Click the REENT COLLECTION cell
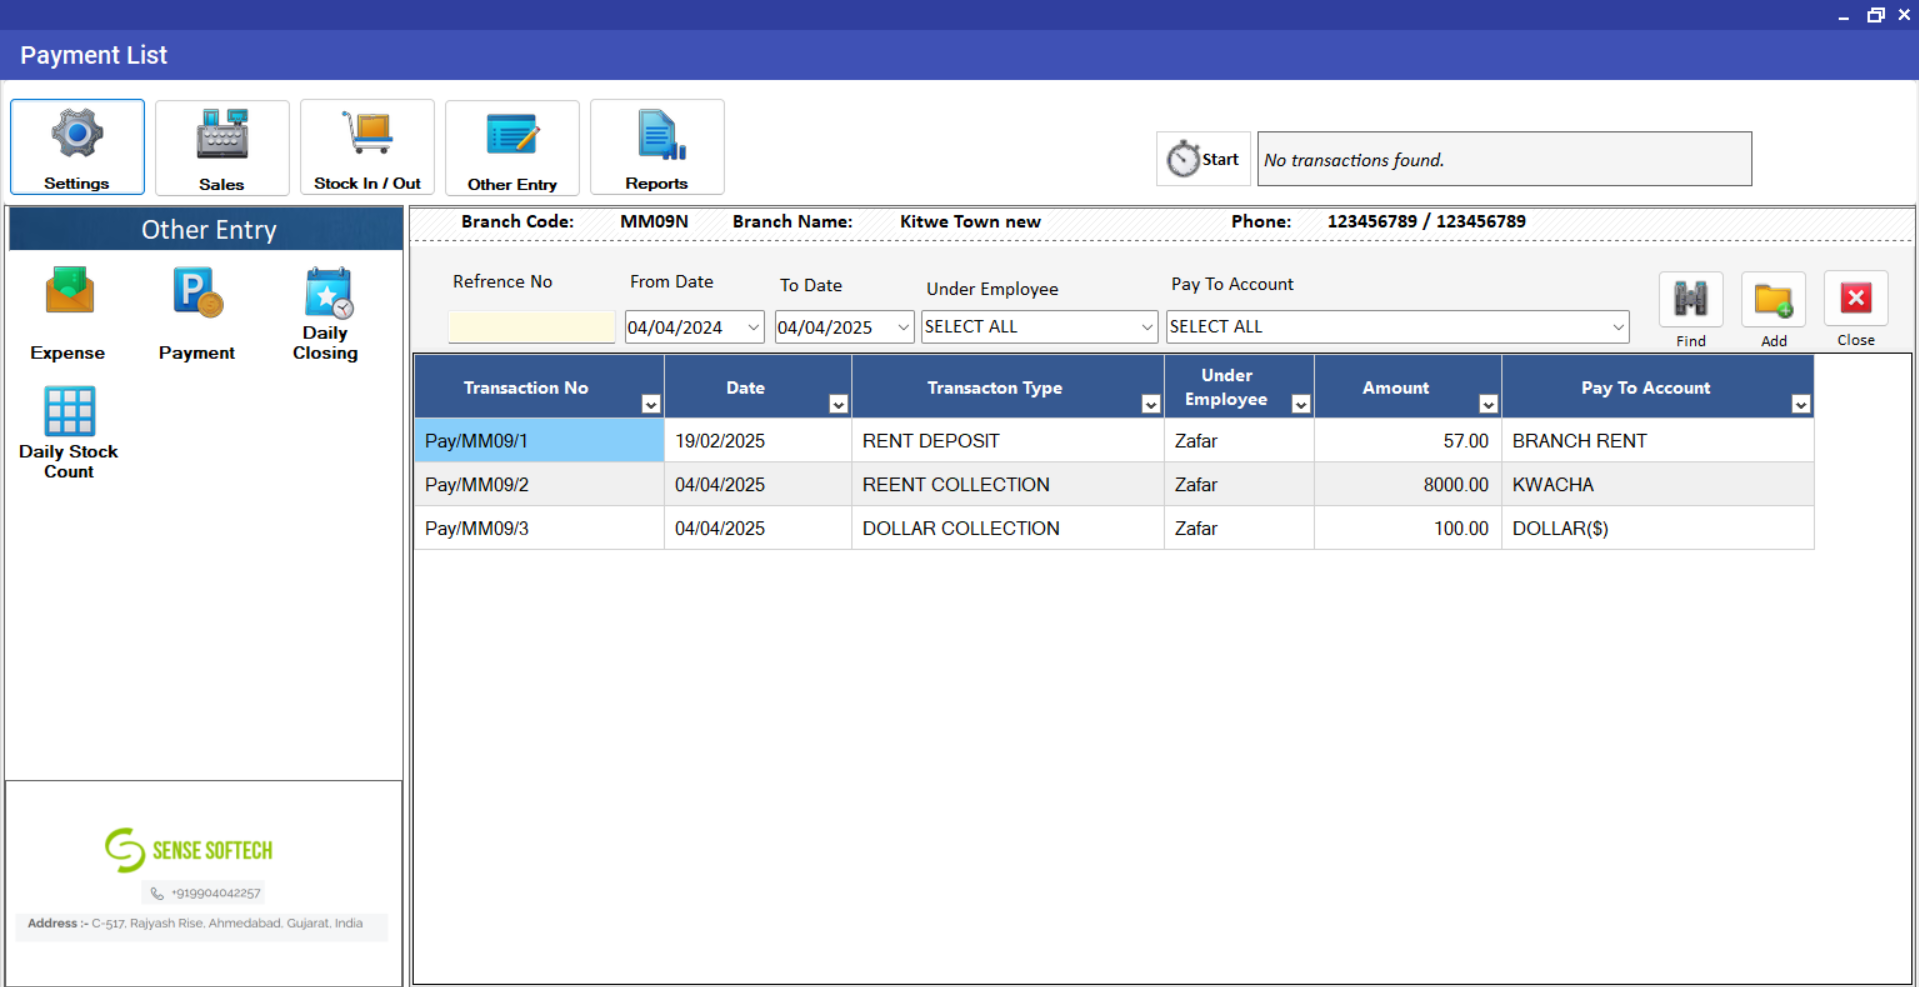This screenshot has height=987, width=1919. [1008, 485]
